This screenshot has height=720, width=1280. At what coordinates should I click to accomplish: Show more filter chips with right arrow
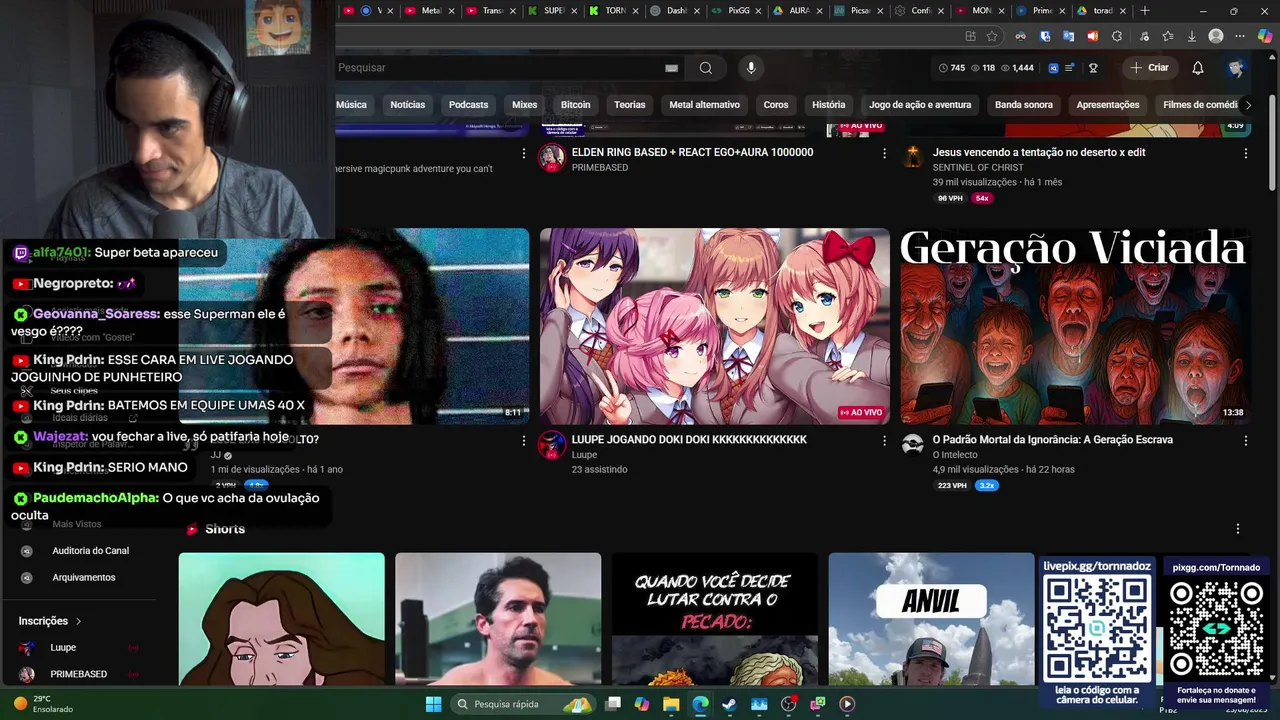point(1247,105)
